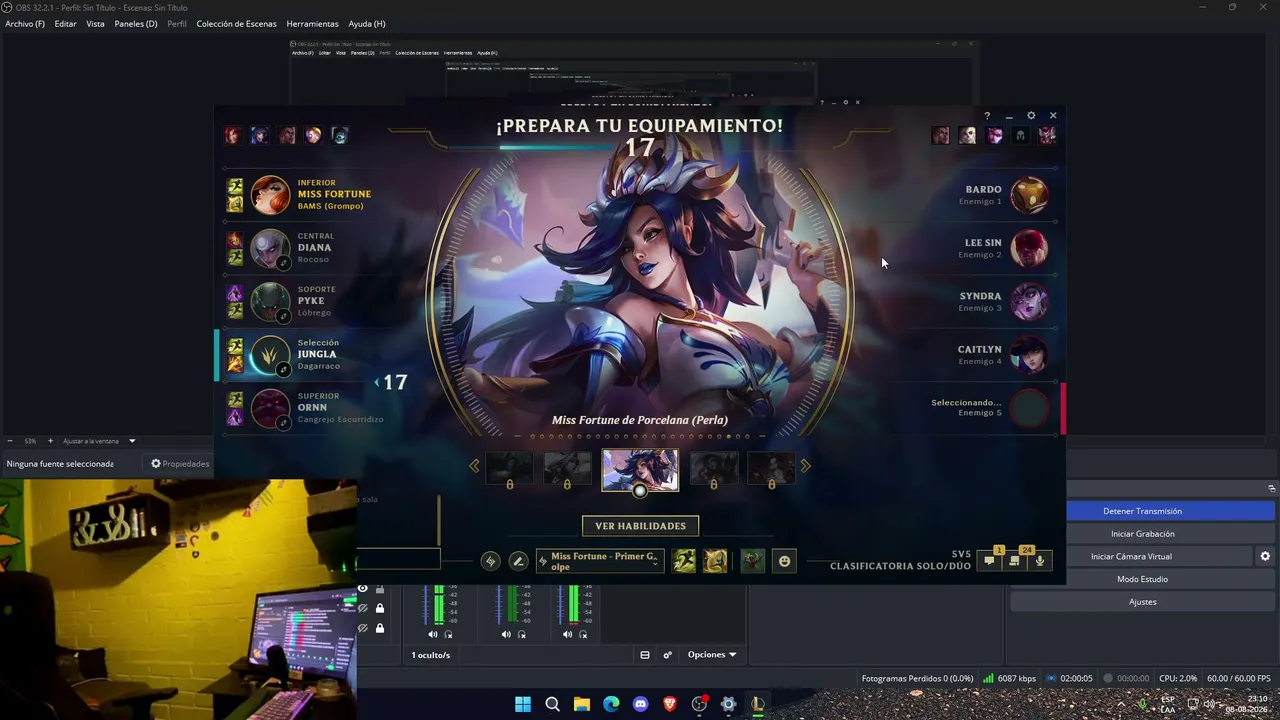
Task: Open the Vista menu
Action: (x=95, y=24)
